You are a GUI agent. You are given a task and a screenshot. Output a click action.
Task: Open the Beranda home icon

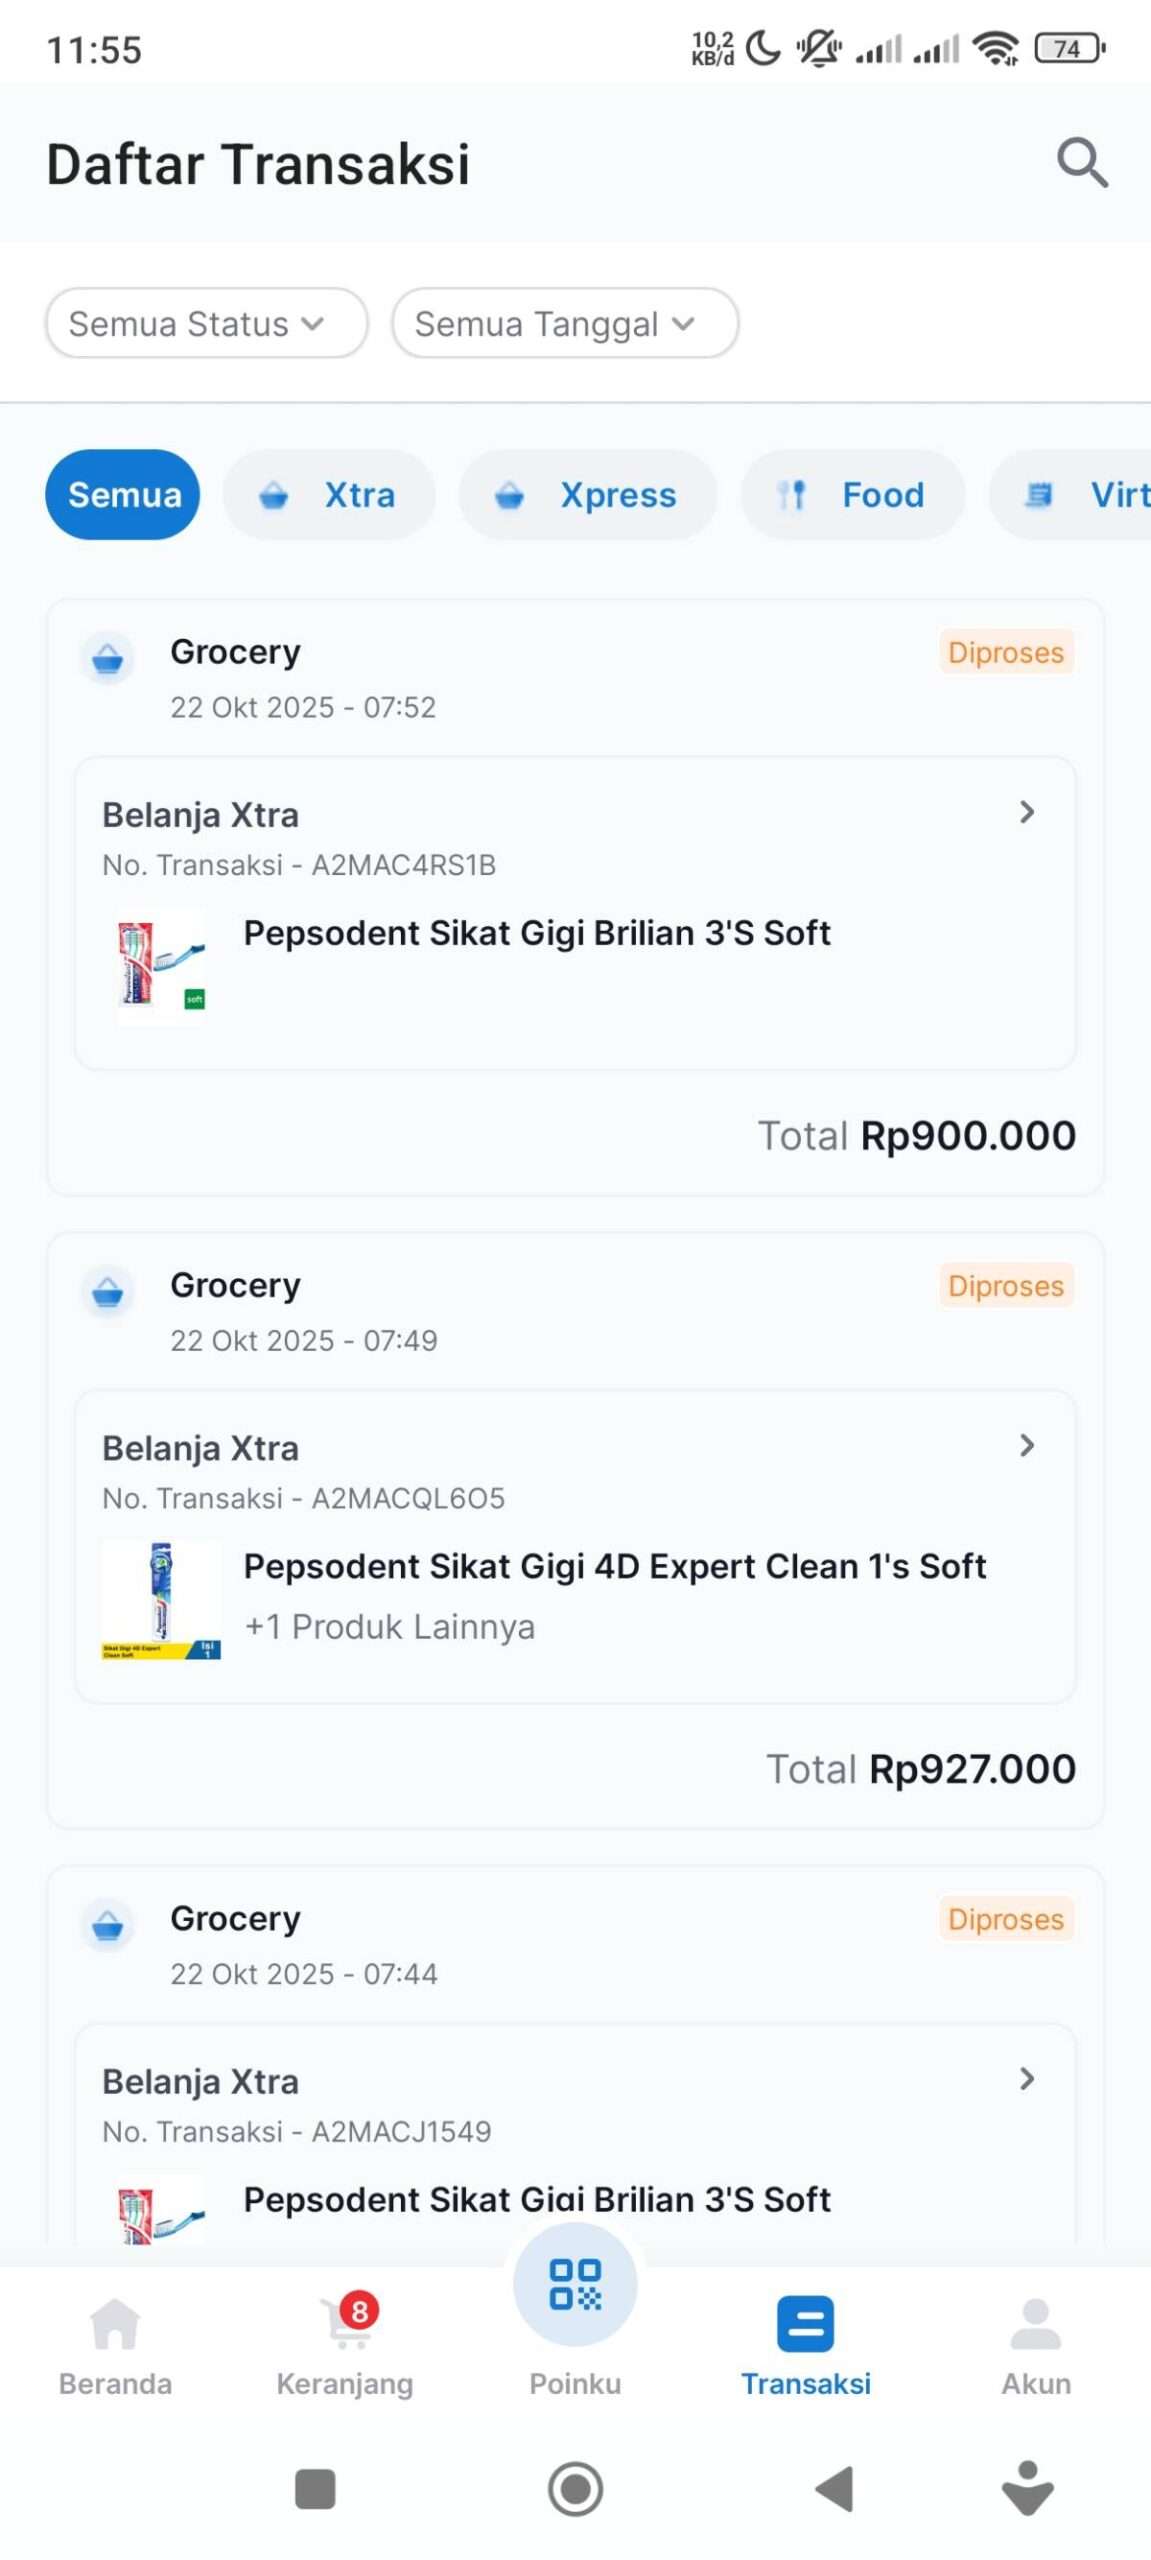115,2323
